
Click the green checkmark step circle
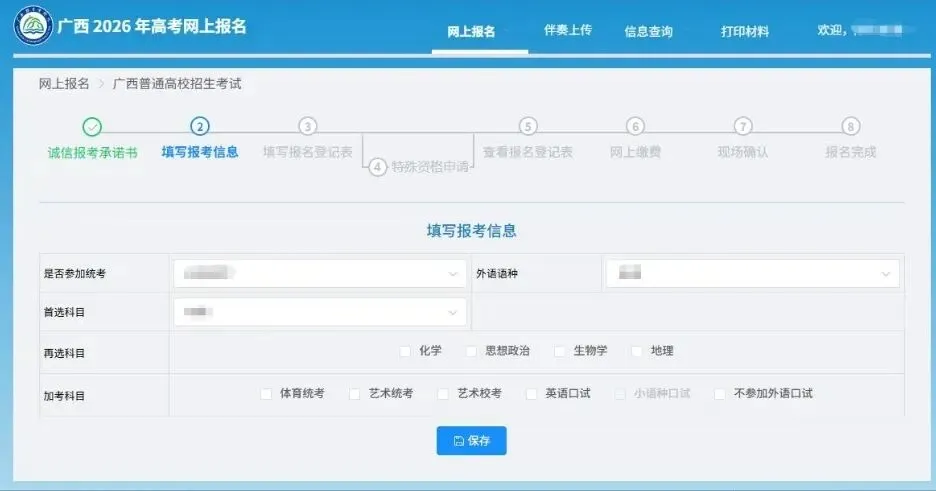(x=92, y=126)
